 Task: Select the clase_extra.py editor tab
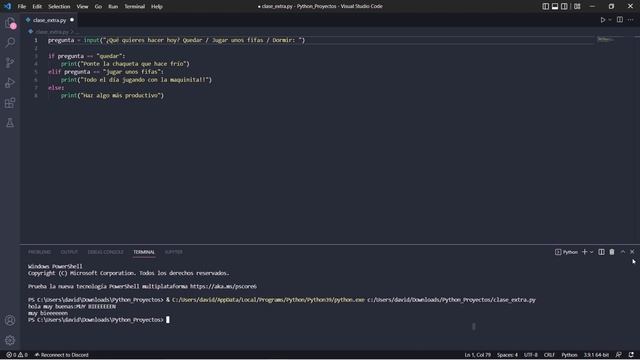pos(49,20)
